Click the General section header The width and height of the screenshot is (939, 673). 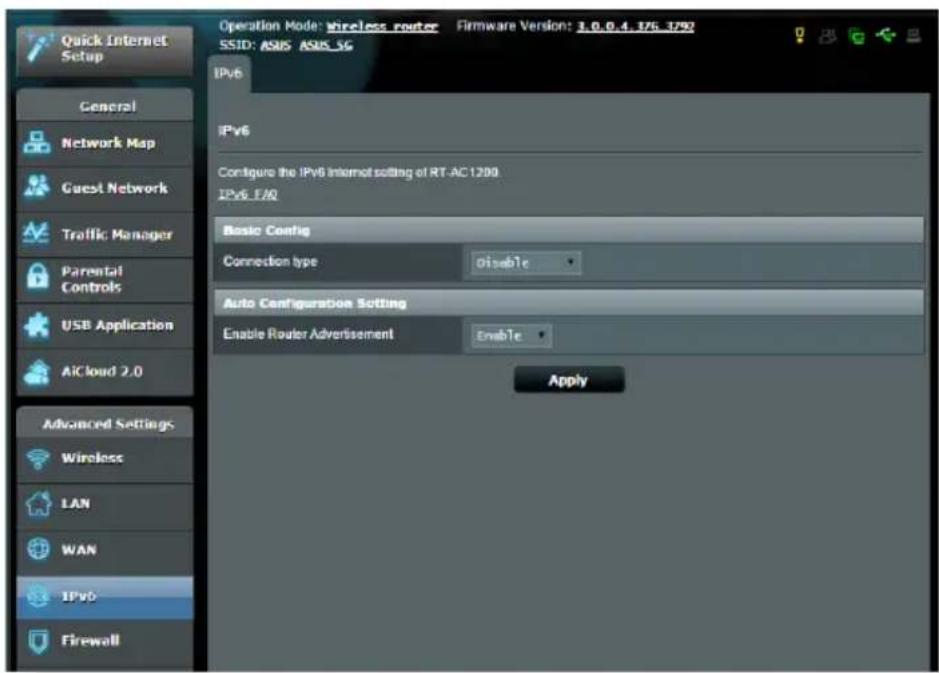click(105, 106)
